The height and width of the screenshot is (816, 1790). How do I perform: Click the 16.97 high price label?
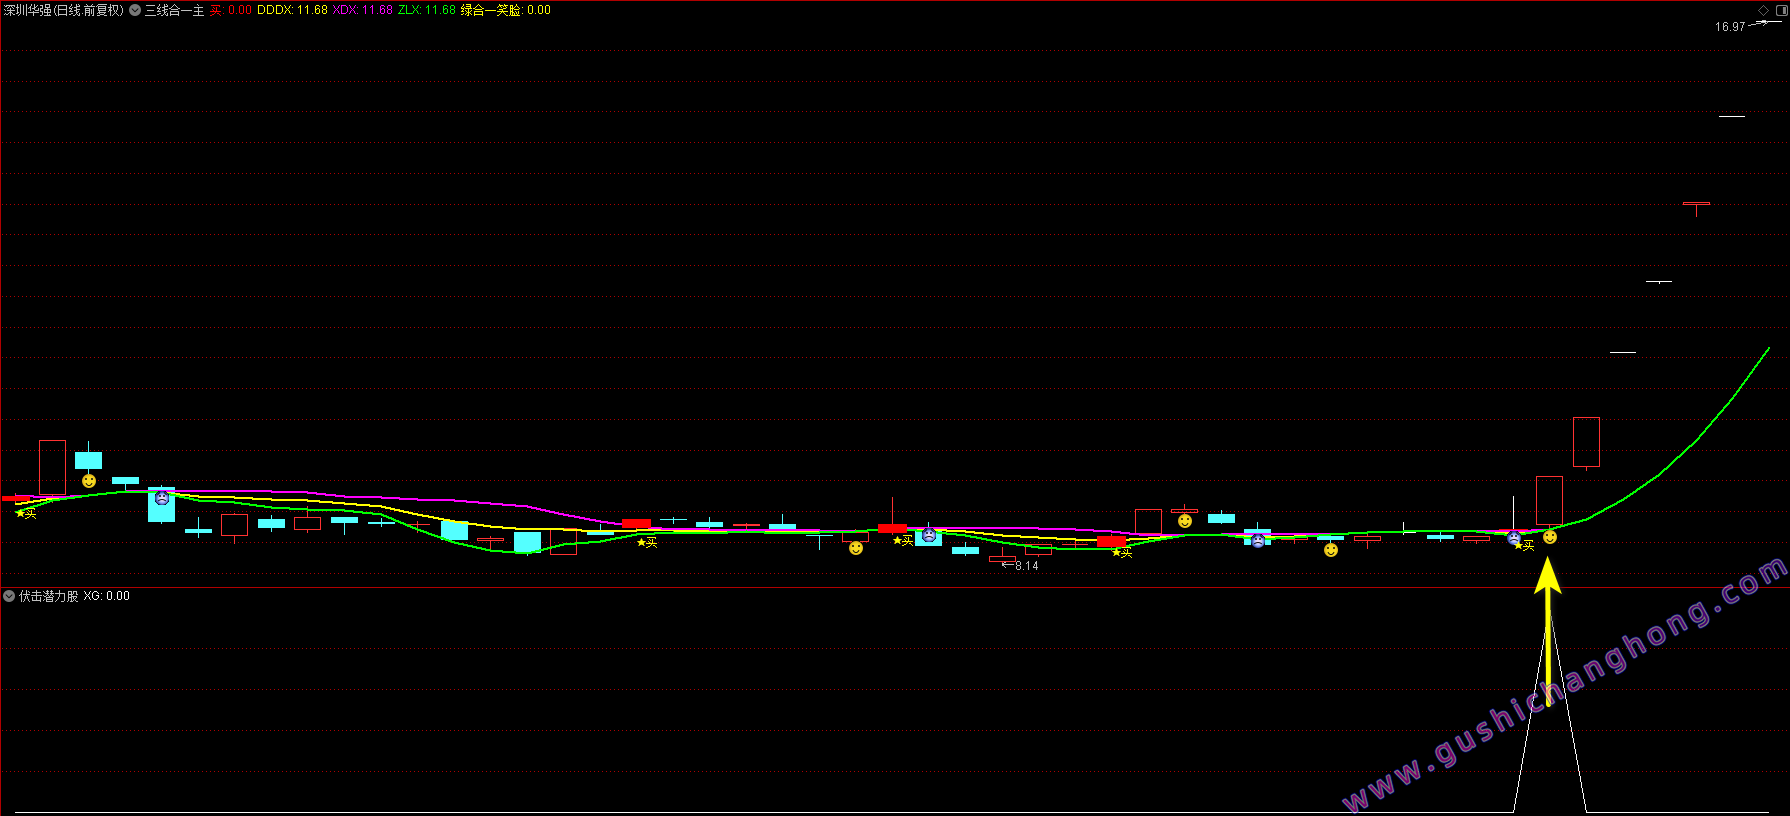point(1730,27)
